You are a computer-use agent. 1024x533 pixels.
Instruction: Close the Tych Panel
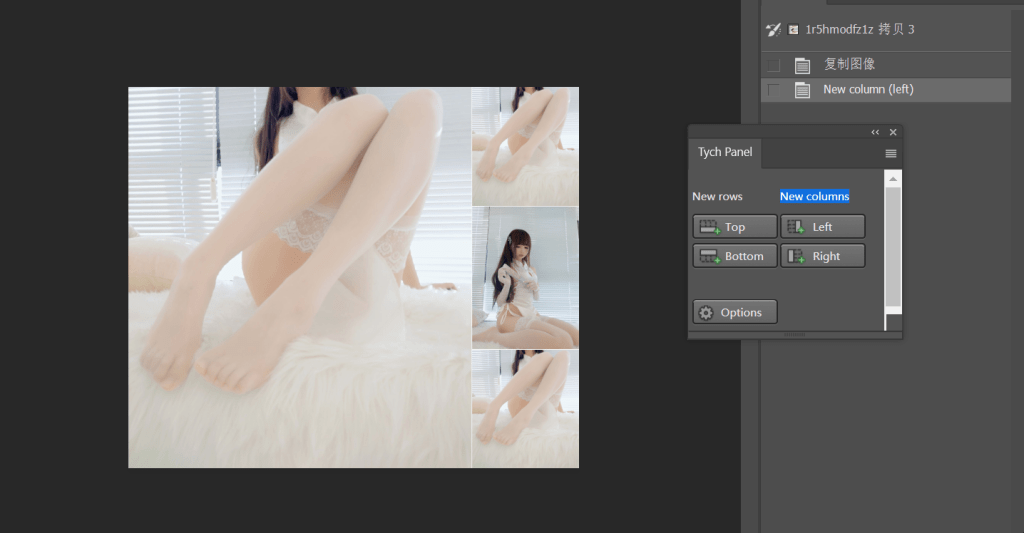(x=893, y=132)
